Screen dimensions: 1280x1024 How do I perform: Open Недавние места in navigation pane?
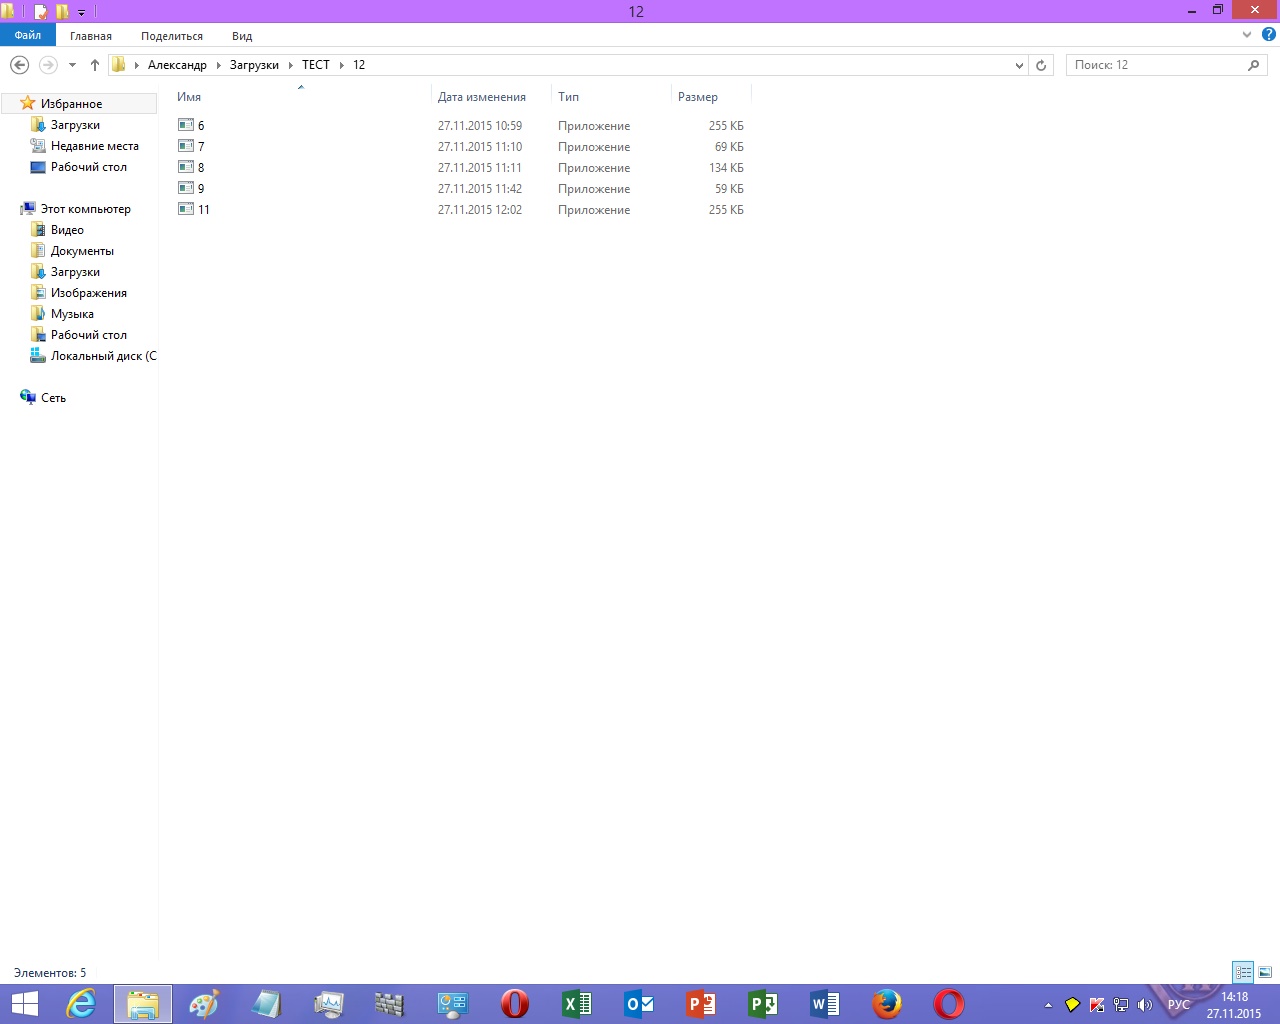pyautogui.click(x=95, y=146)
